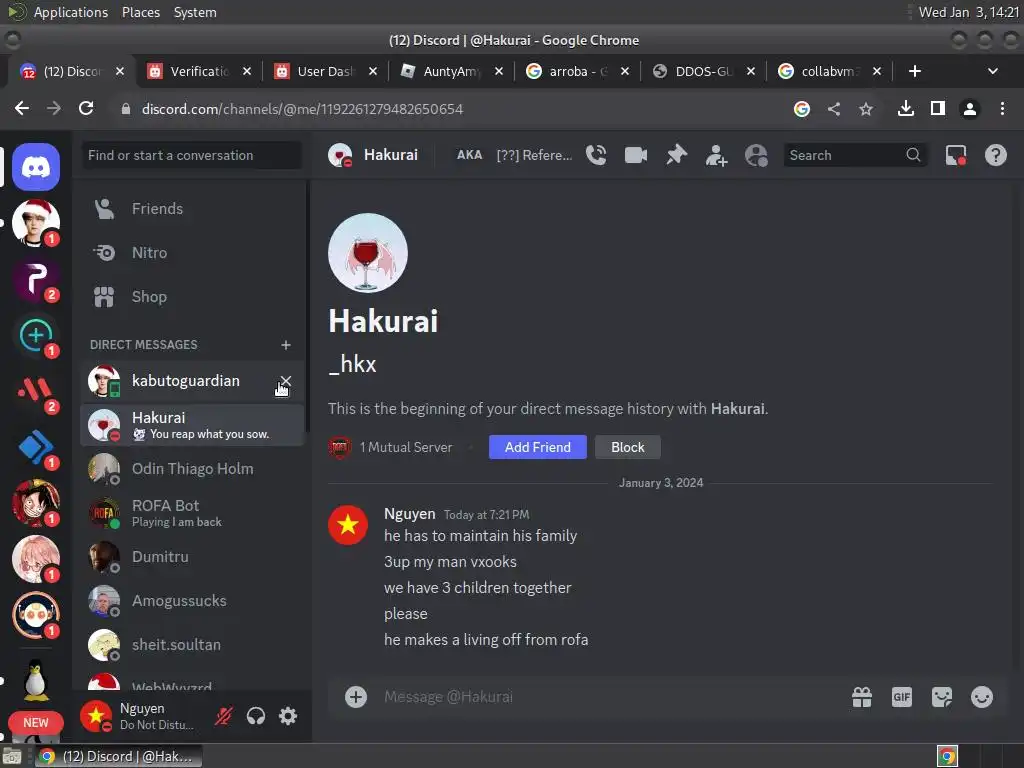The height and width of the screenshot is (768, 1024).
Task: View 1 Mutual Server
Action: coord(391,447)
